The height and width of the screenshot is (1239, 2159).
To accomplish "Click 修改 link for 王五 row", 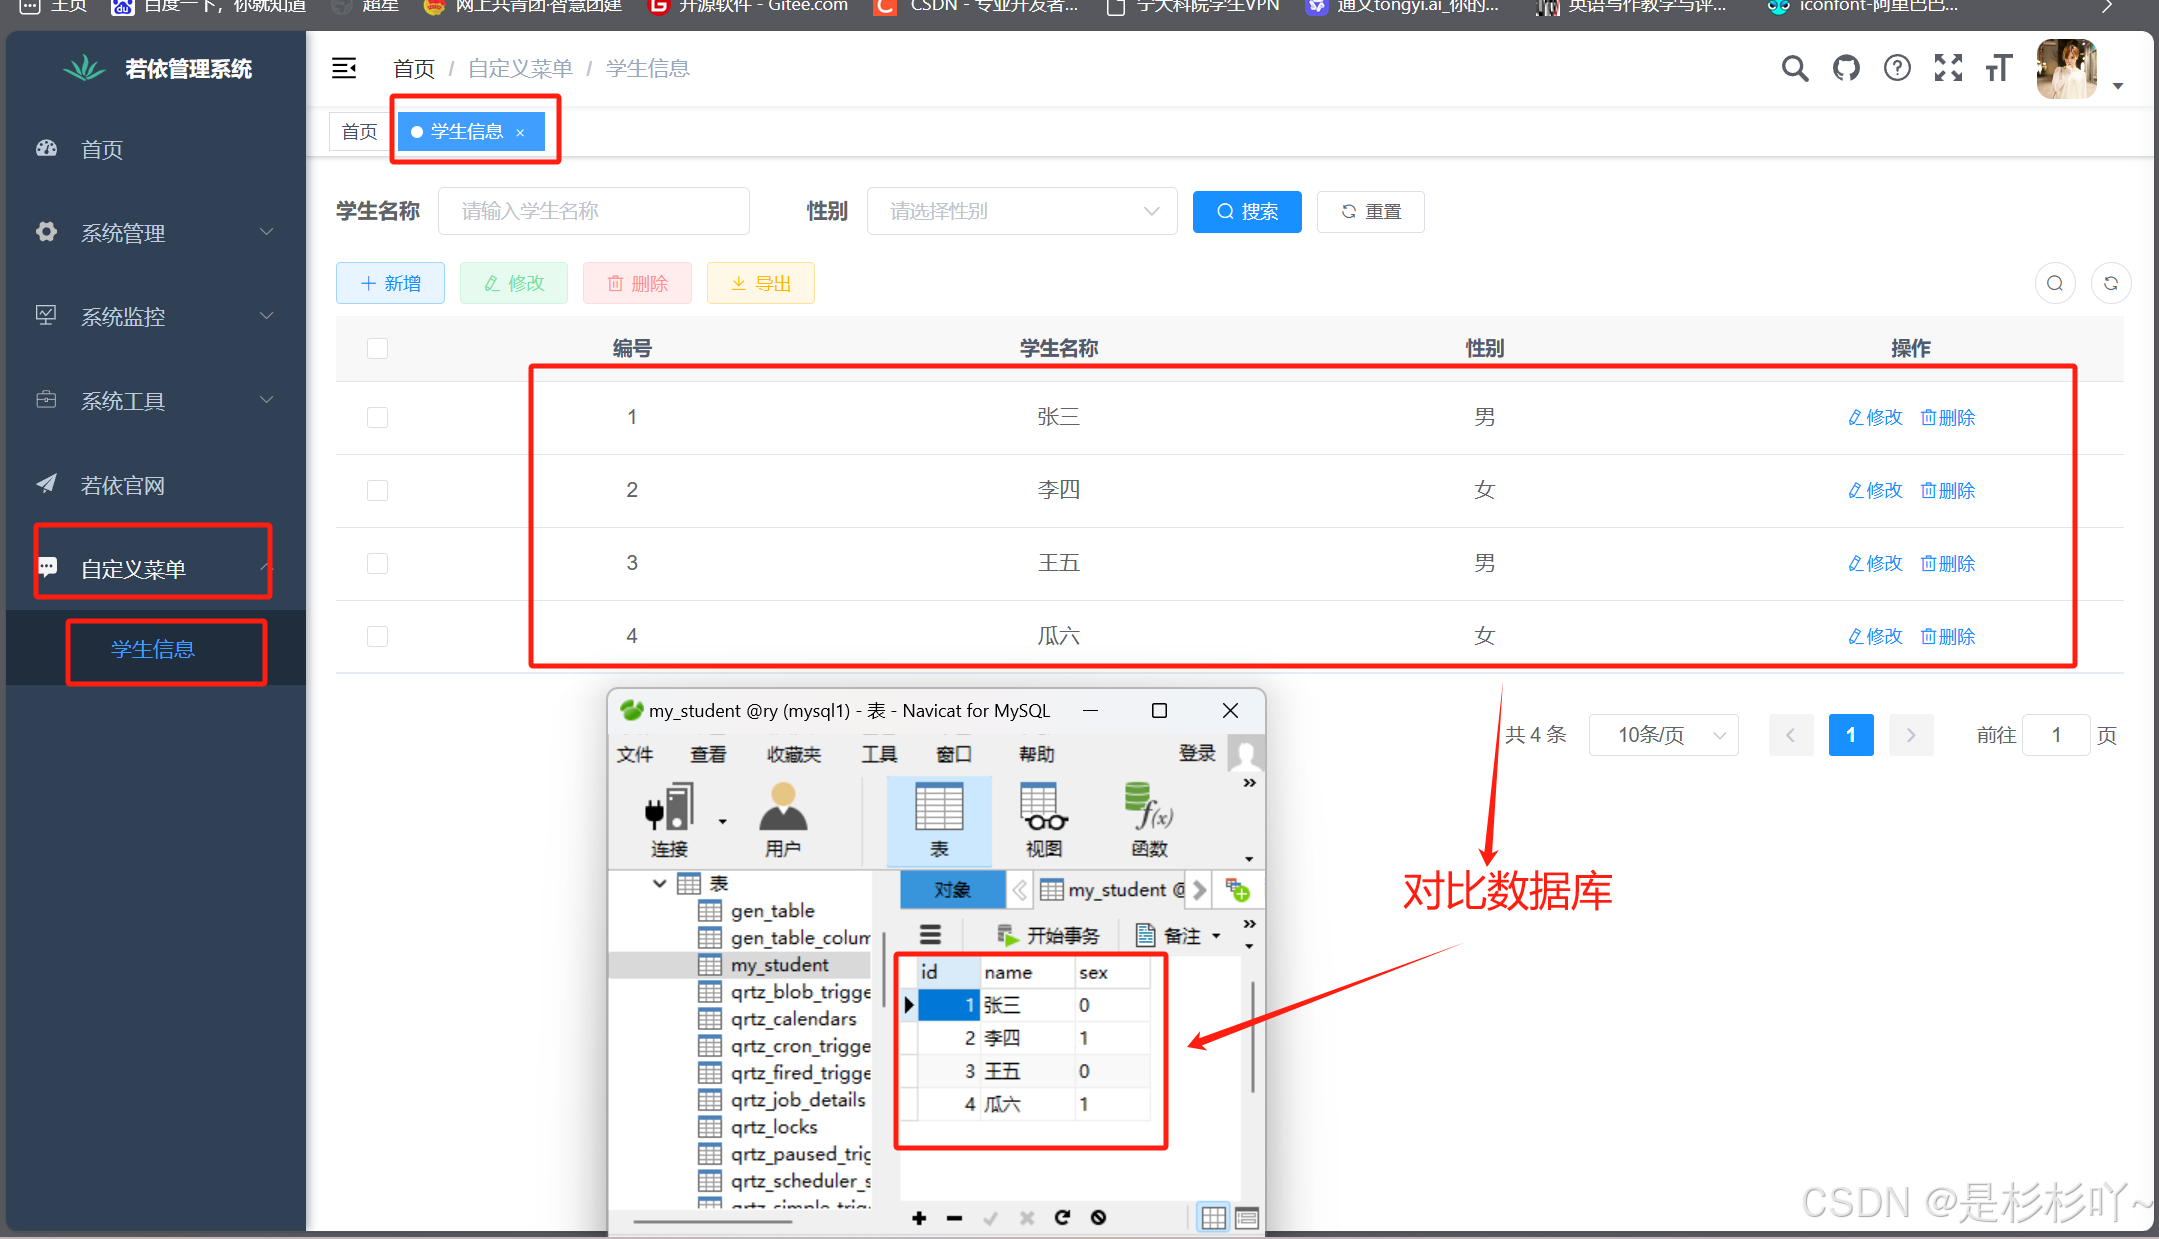I will coord(1875,564).
